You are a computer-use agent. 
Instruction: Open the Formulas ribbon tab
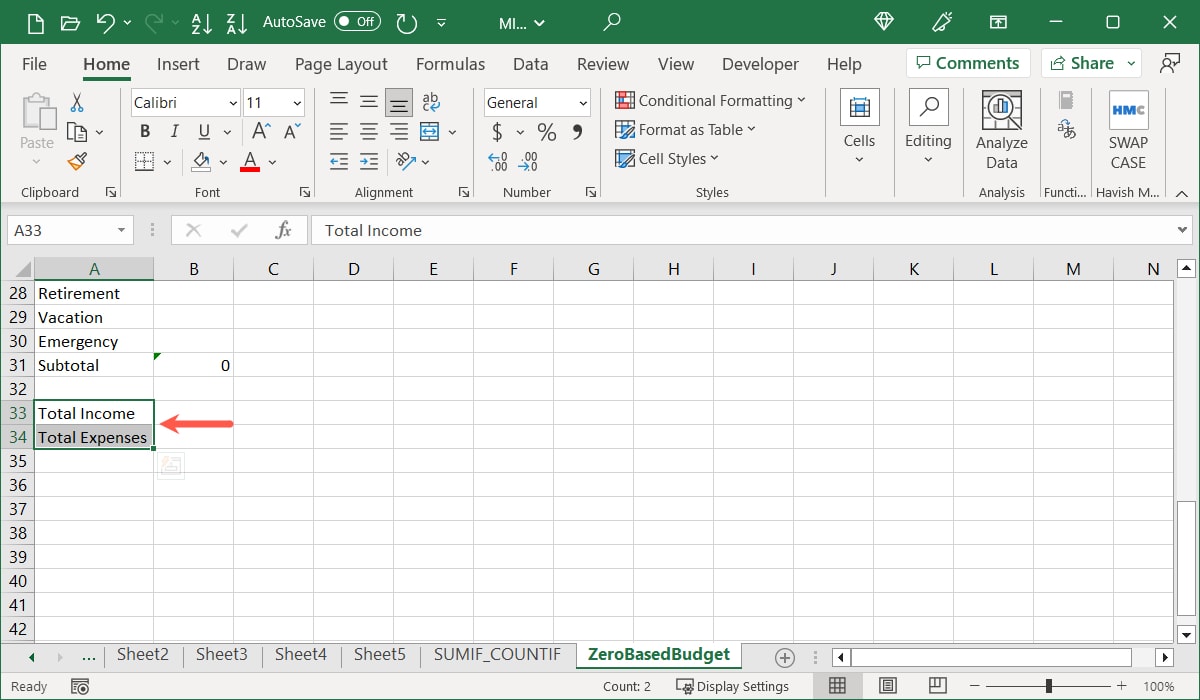[450, 64]
